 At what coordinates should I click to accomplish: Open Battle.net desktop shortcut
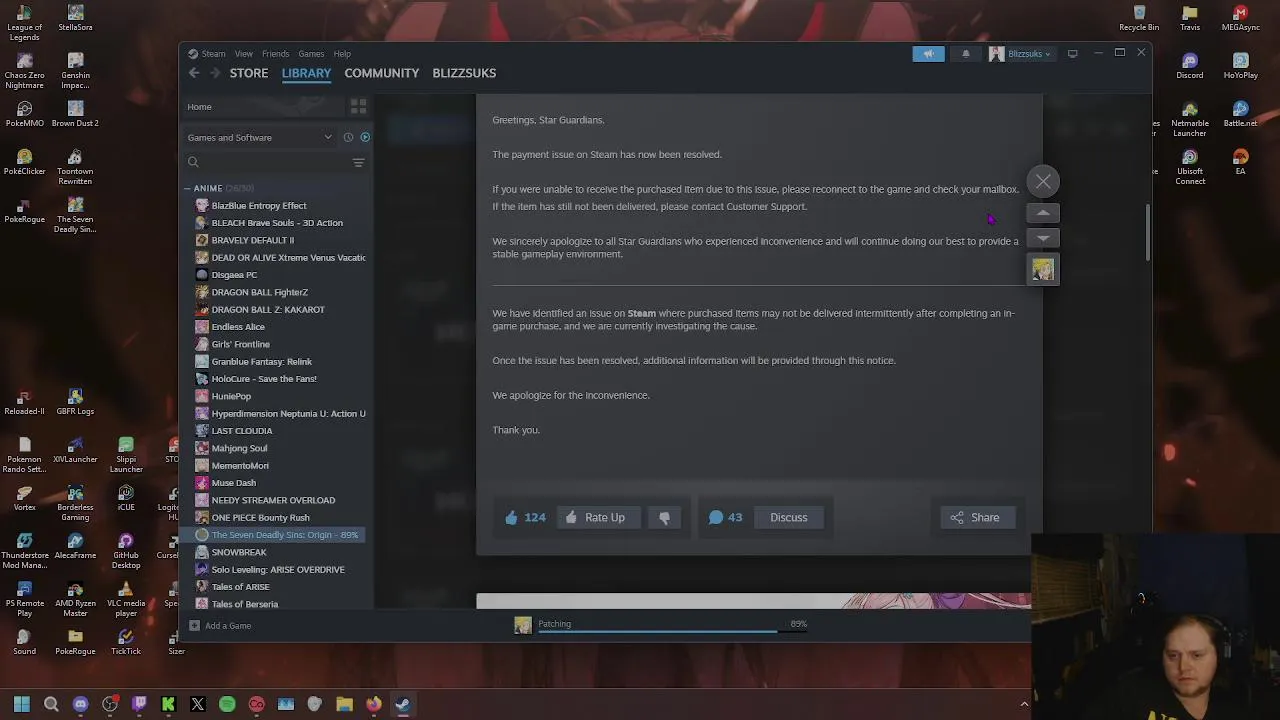1240,114
